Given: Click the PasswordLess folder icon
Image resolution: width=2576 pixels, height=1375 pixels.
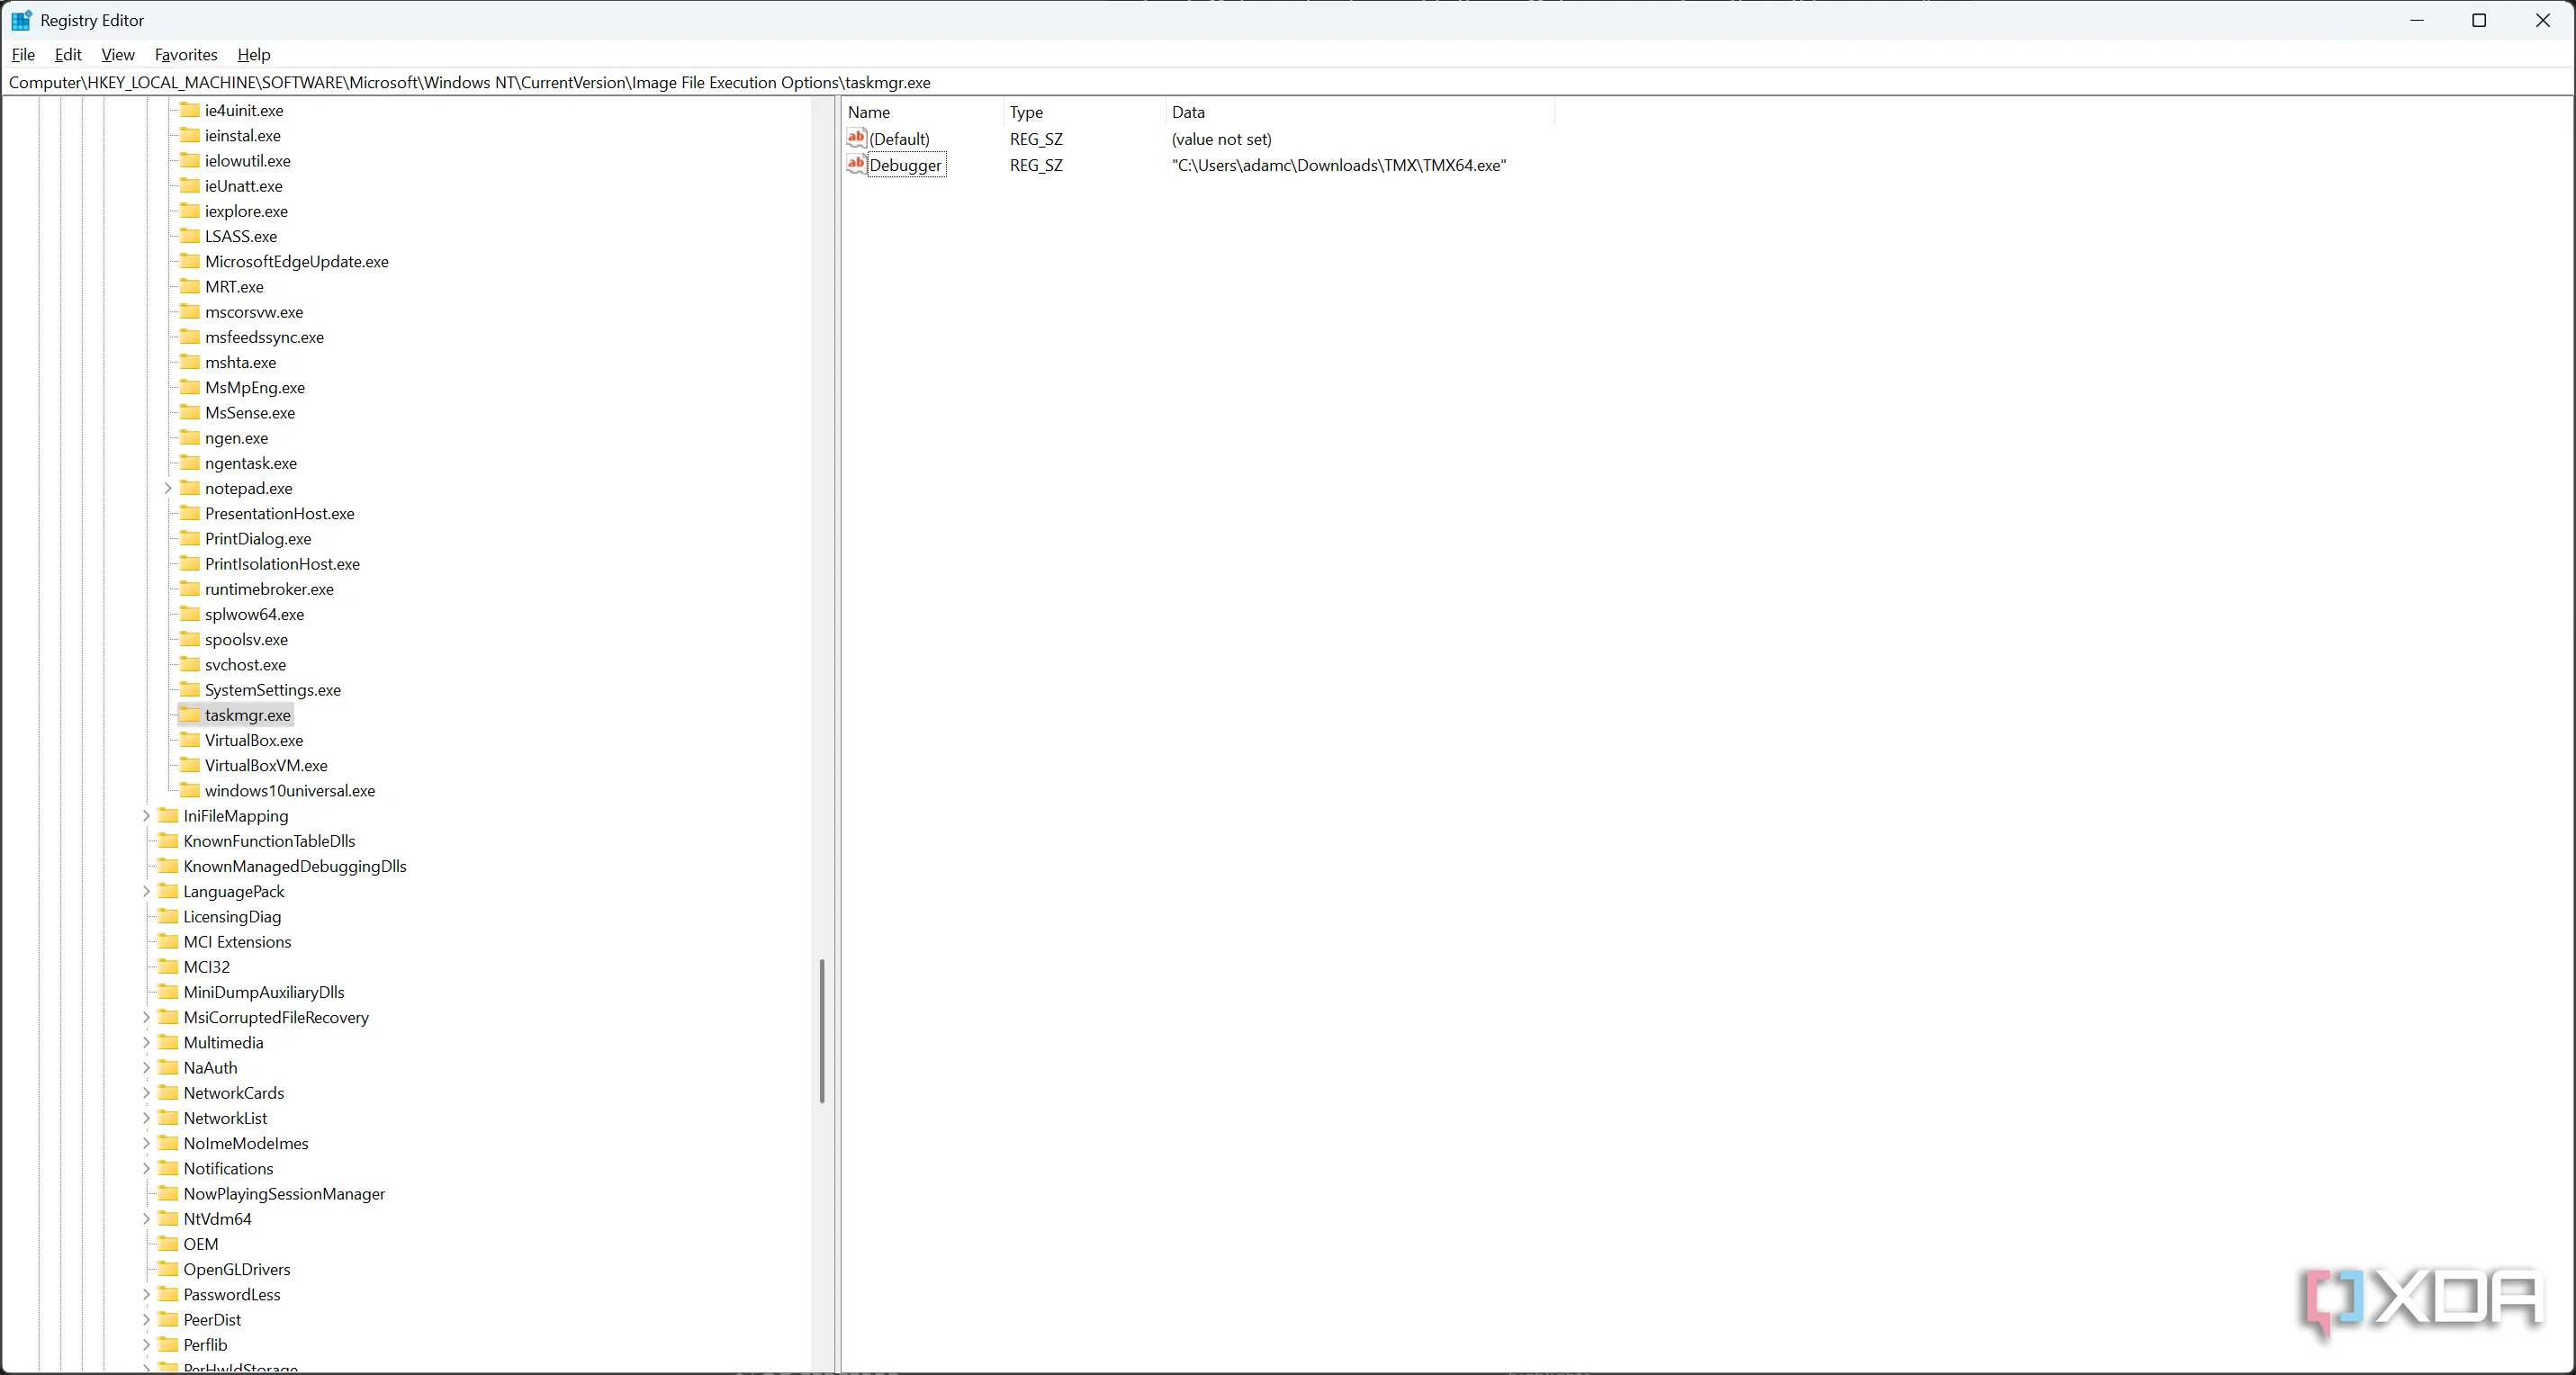Looking at the screenshot, I should point(168,1293).
